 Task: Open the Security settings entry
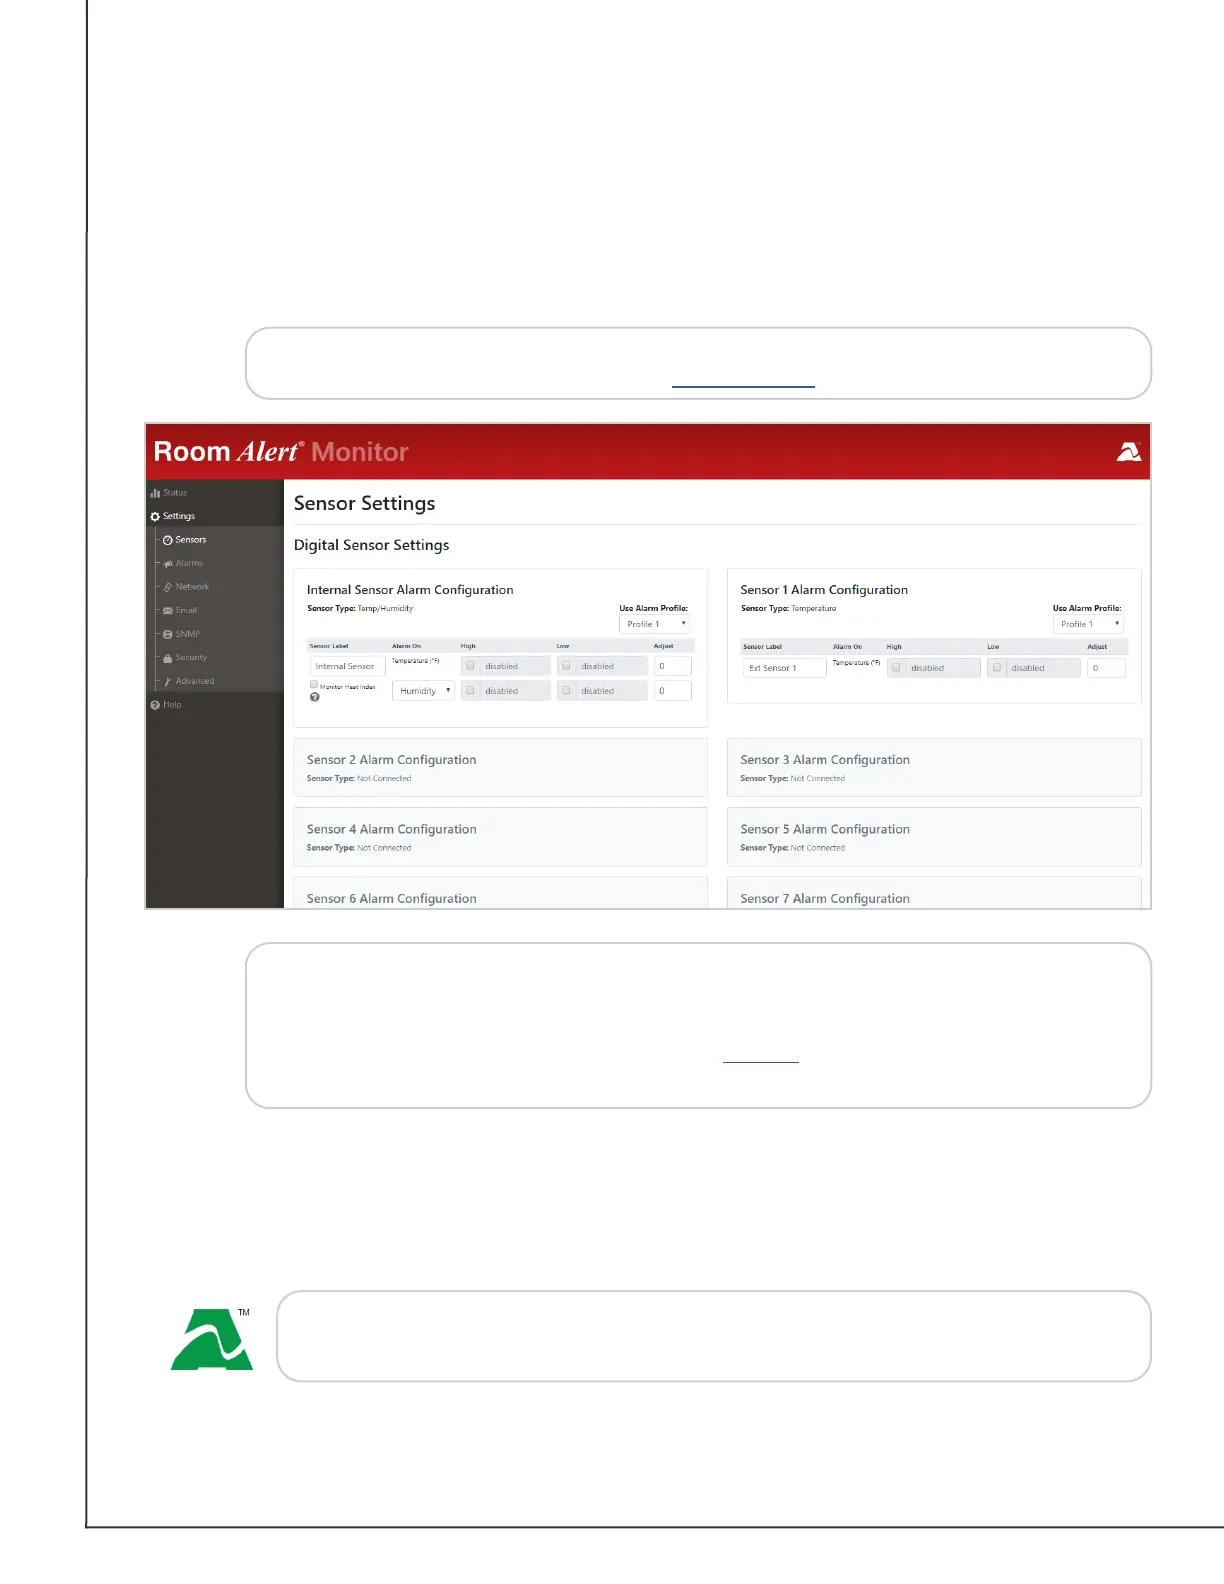point(185,658)
